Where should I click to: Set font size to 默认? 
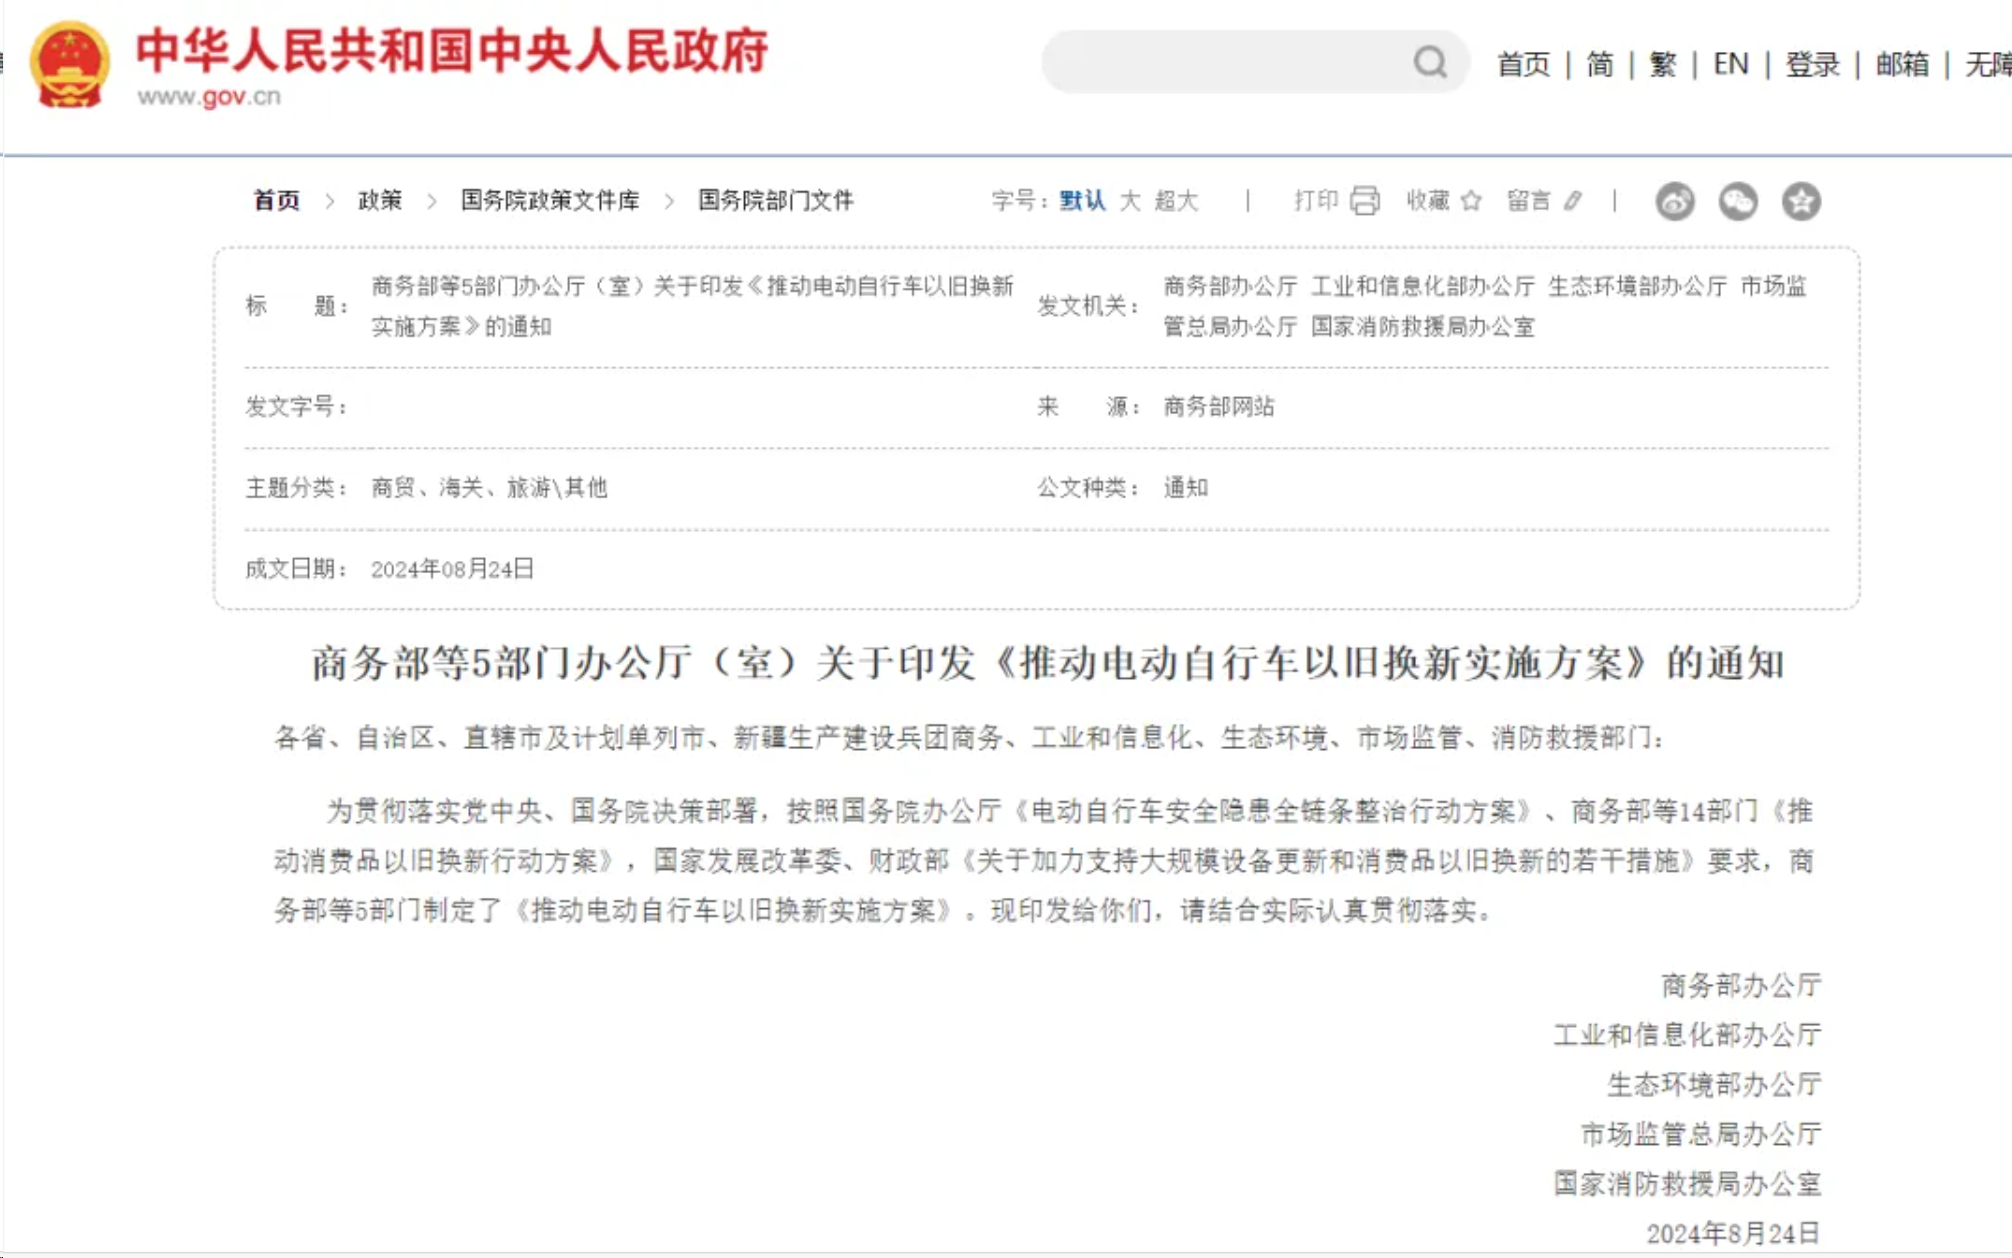pos(1082,201)
